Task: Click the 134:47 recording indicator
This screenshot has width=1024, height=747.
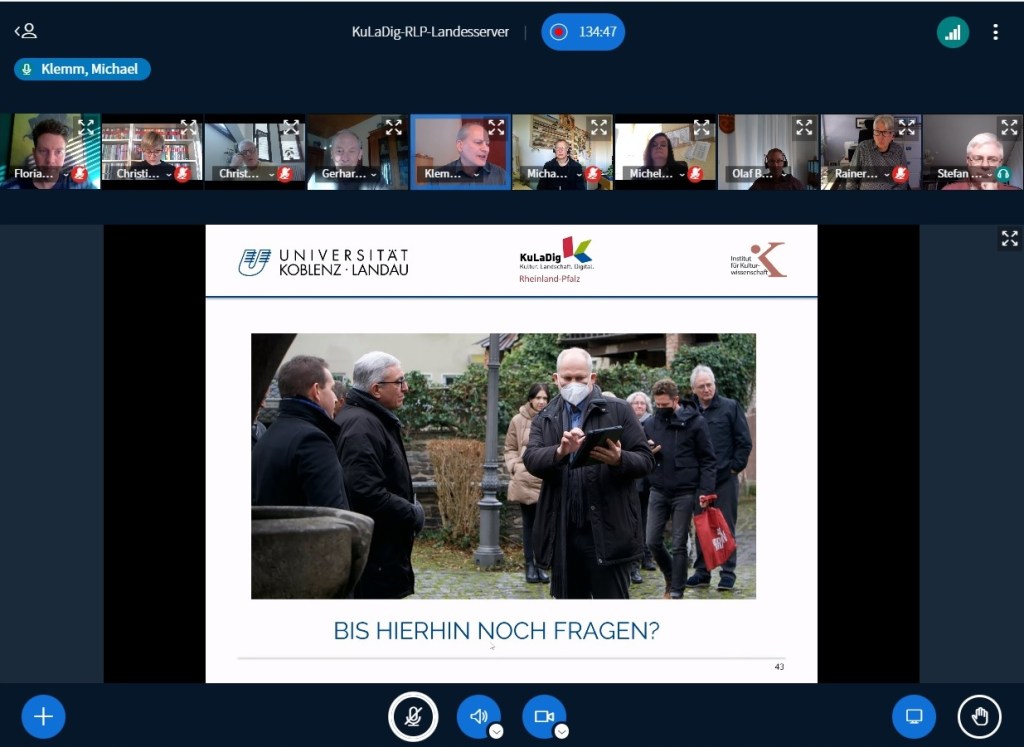Action: click(x=583, y=32)
